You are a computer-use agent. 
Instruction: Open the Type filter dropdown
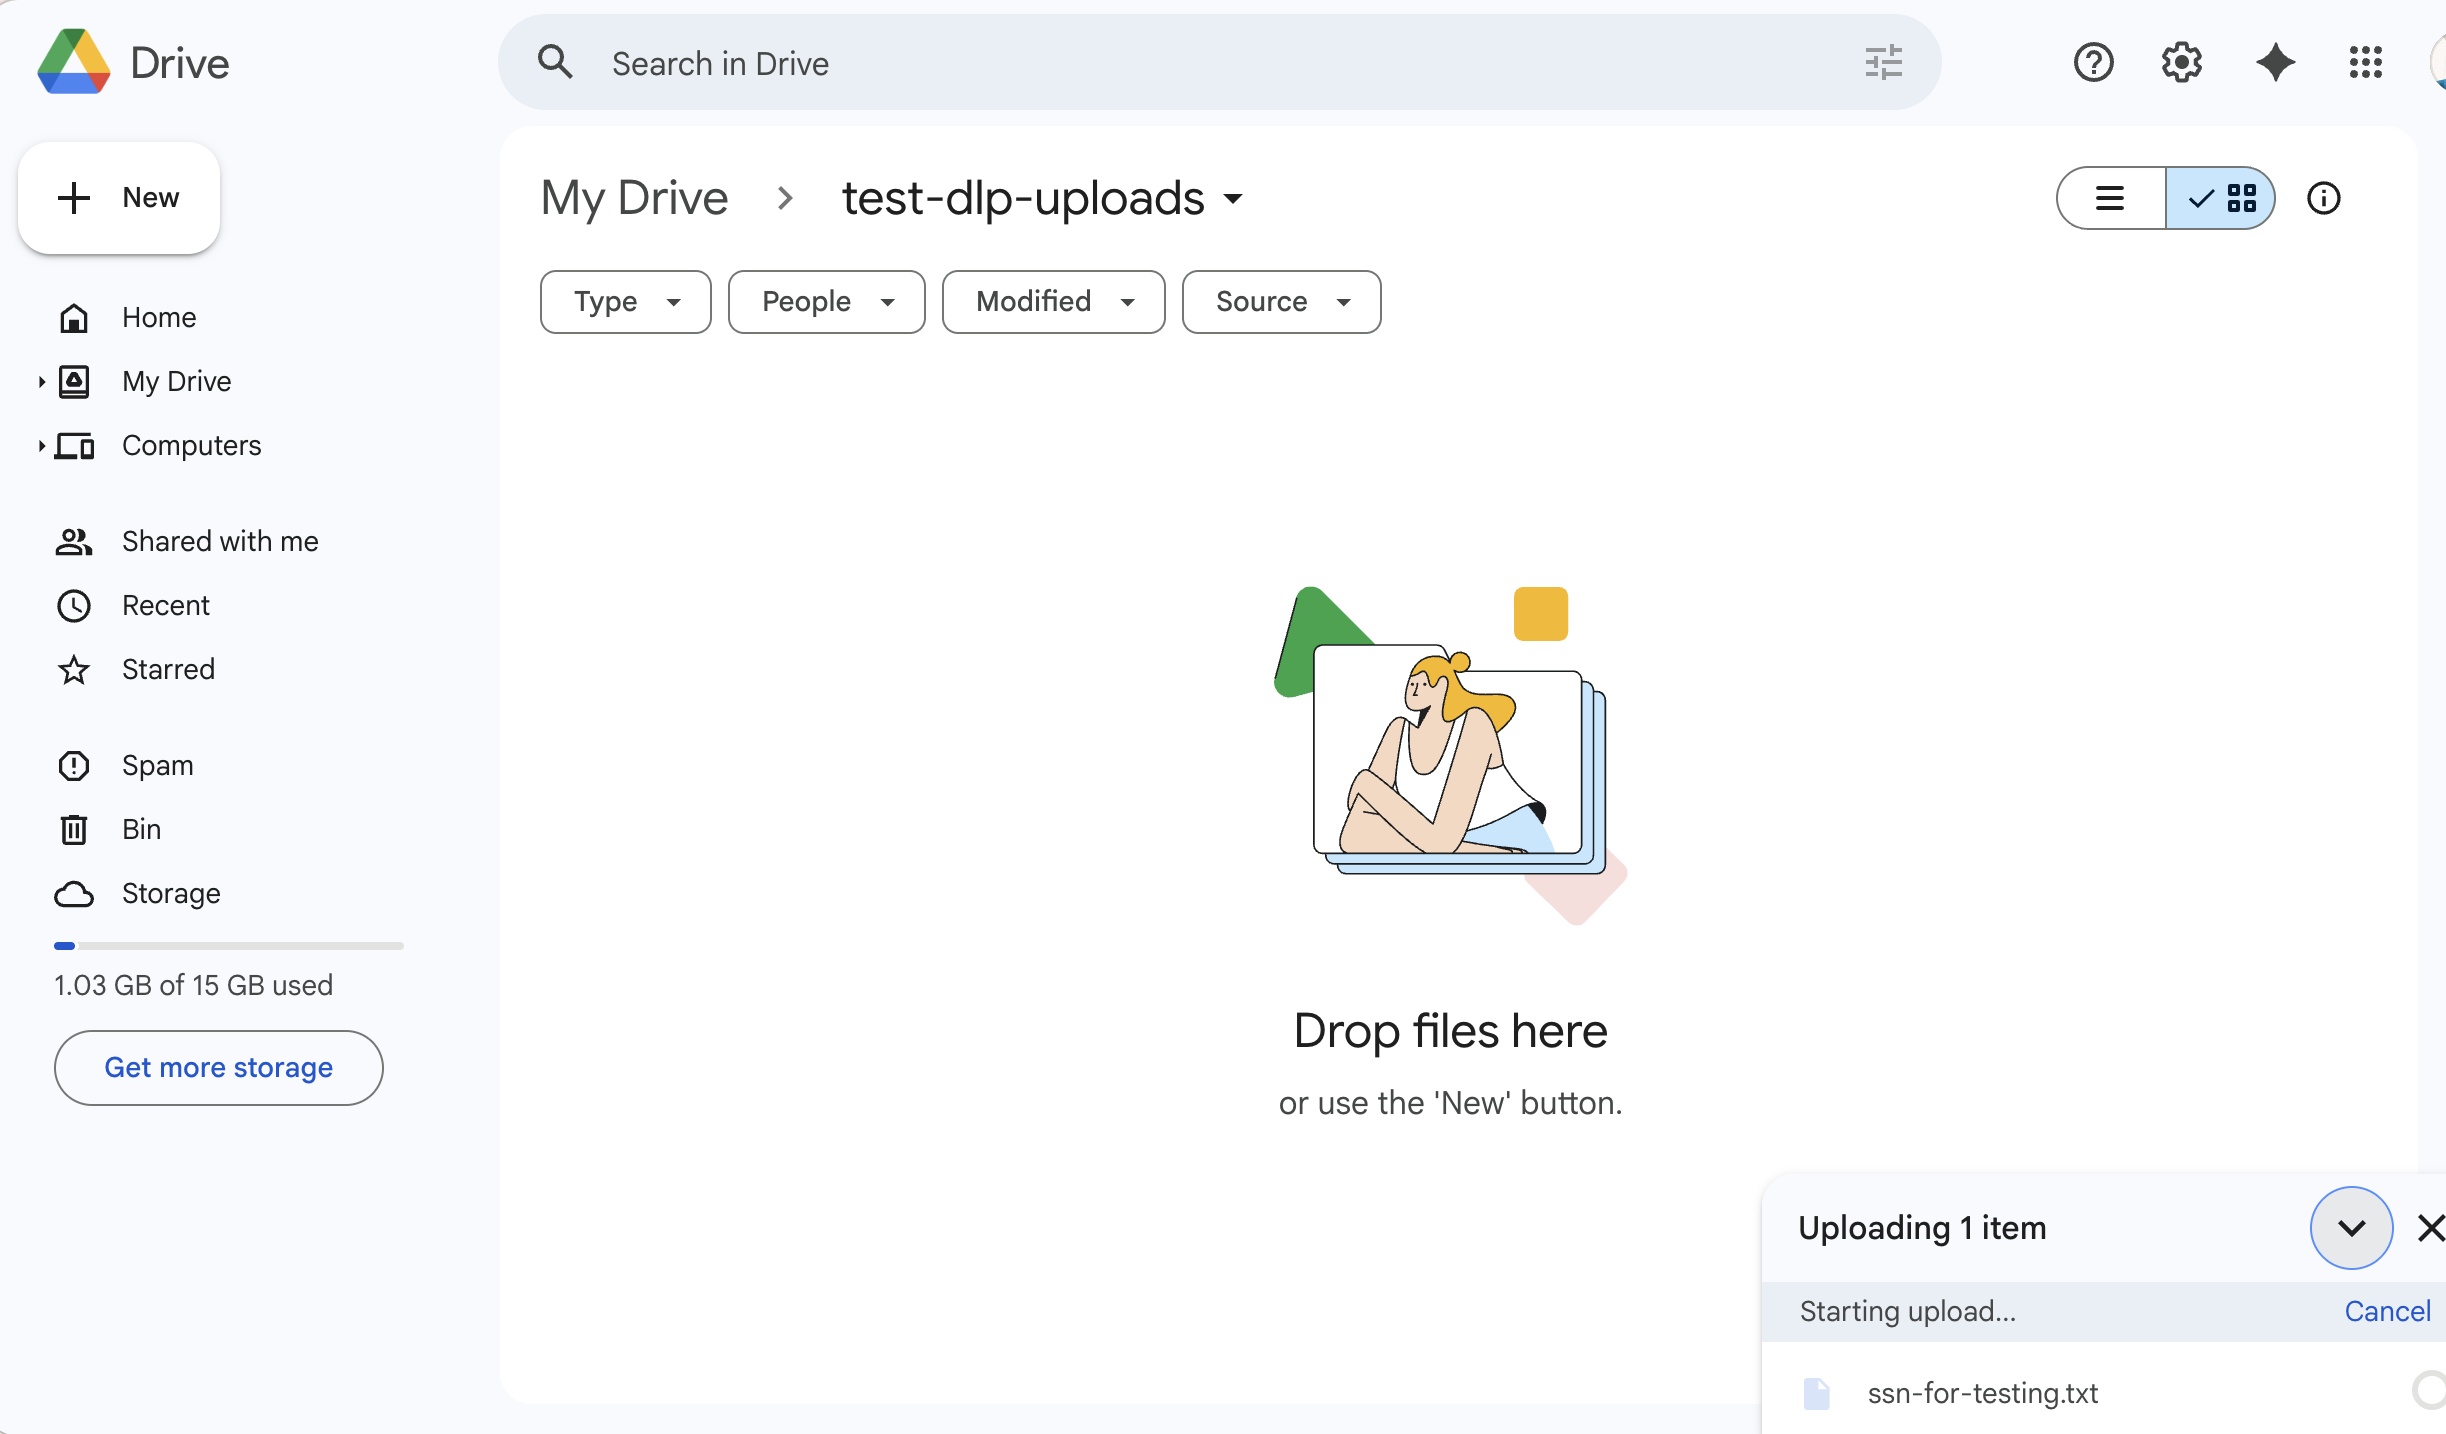click(624, 301)
